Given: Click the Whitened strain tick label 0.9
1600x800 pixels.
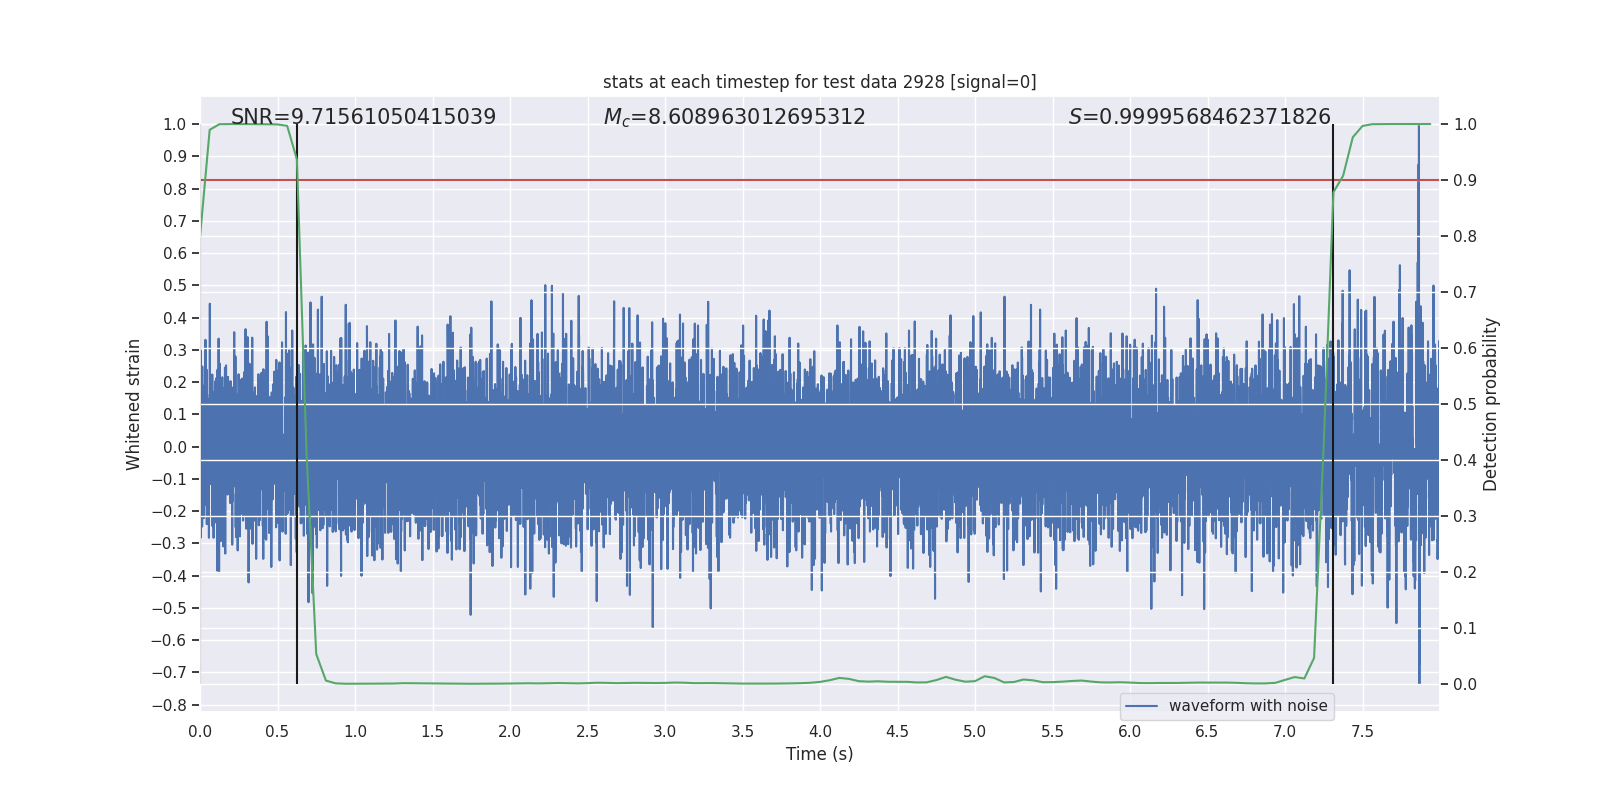Looking at the screenshot, I should 175,157.
